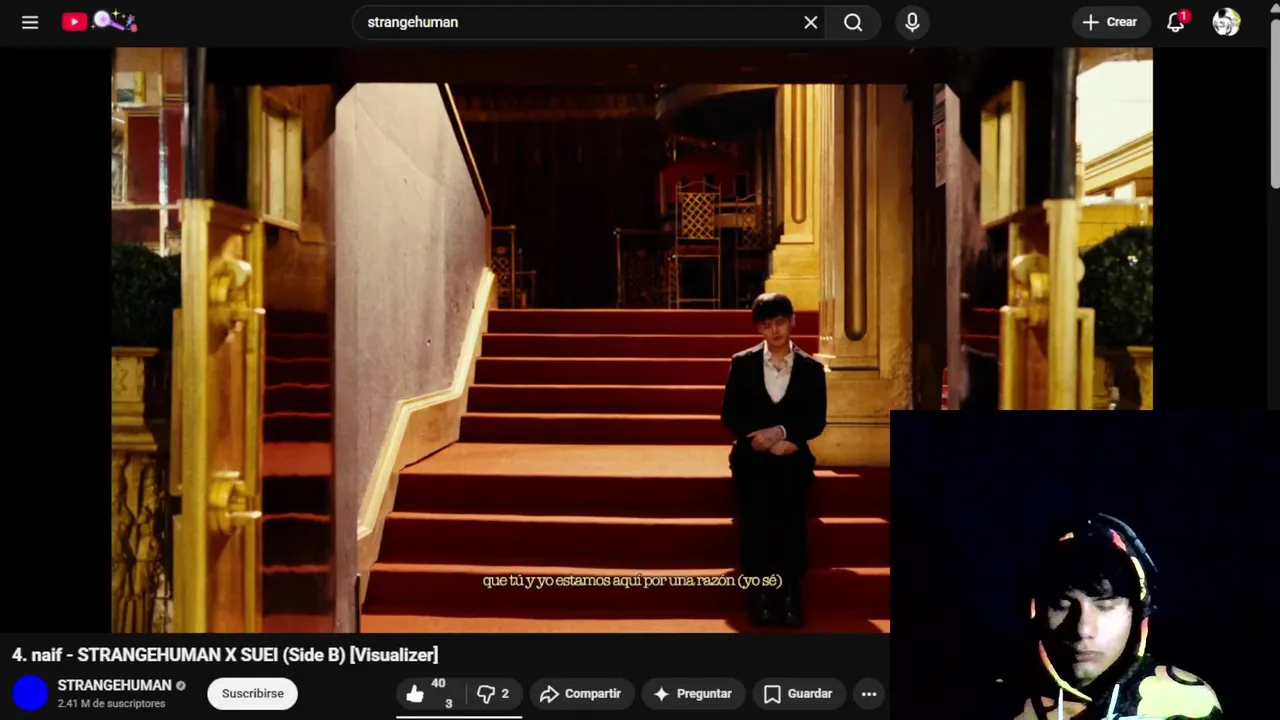1280x720 pixels.
Task: Run search with magnifier button
Action: pos(853,22)
